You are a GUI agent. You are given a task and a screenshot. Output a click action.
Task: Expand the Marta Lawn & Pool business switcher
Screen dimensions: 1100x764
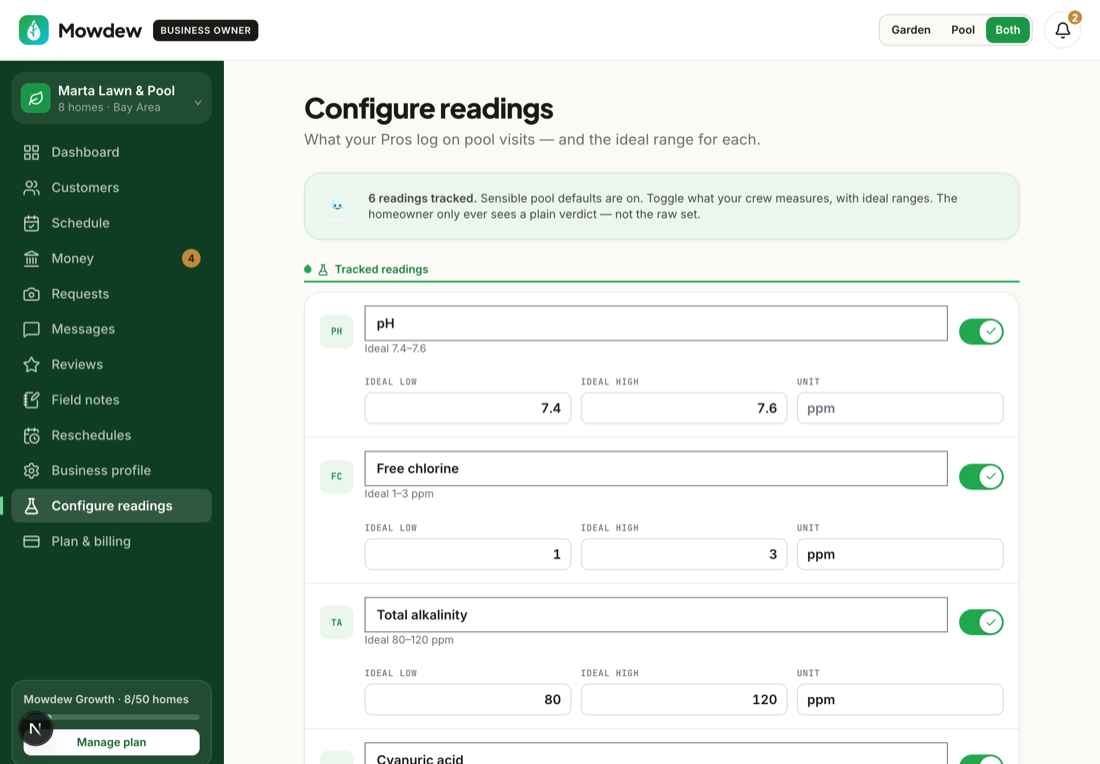112,98
